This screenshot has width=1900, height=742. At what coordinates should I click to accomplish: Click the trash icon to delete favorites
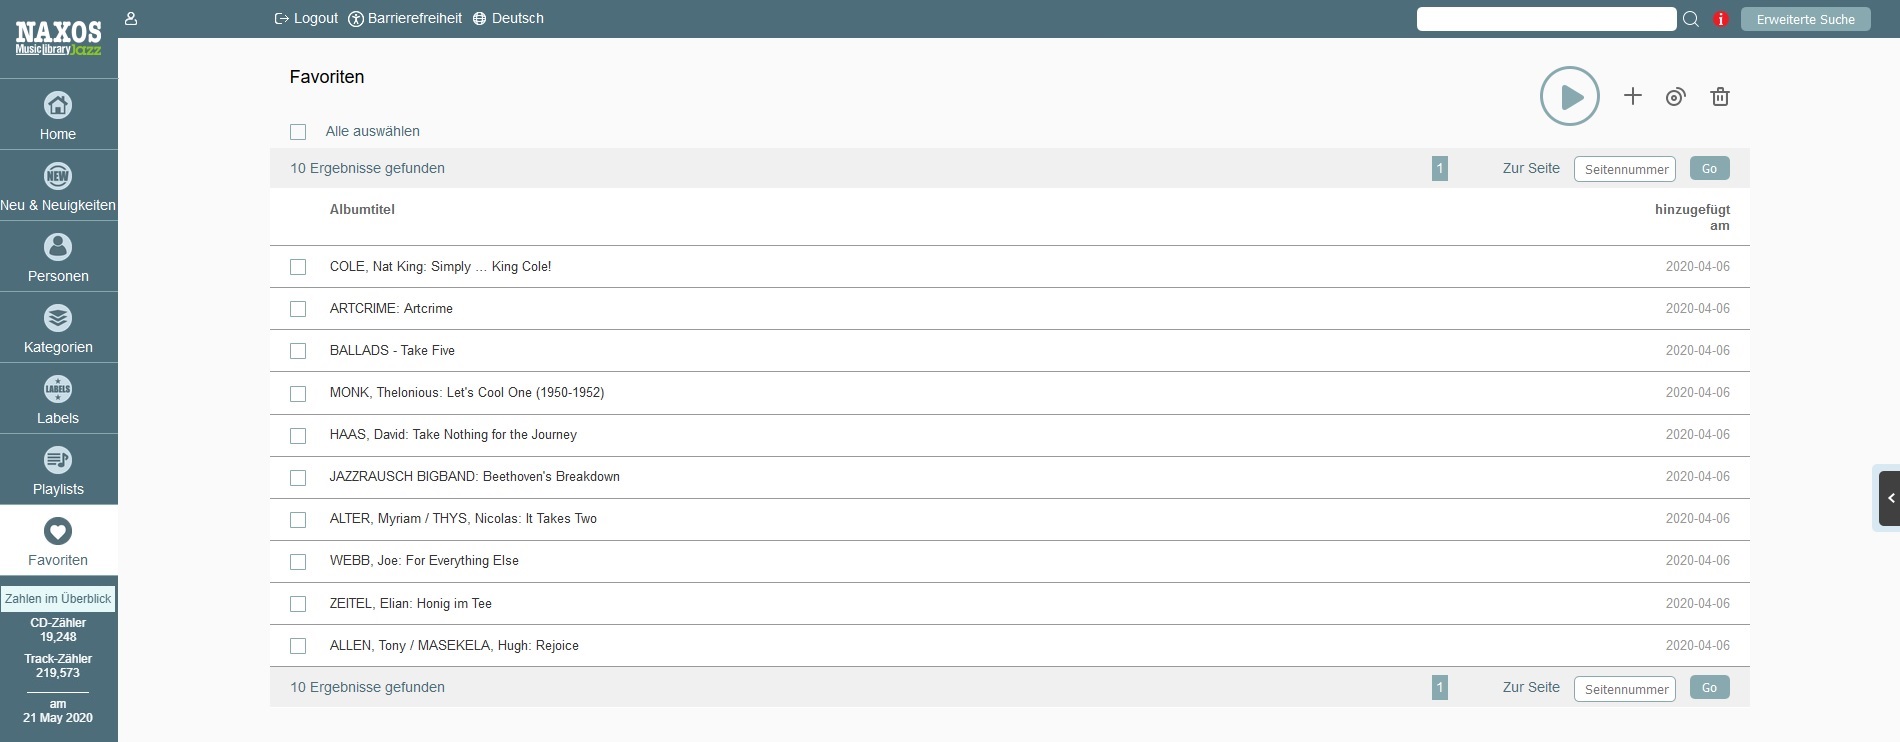coord(1719,97)
